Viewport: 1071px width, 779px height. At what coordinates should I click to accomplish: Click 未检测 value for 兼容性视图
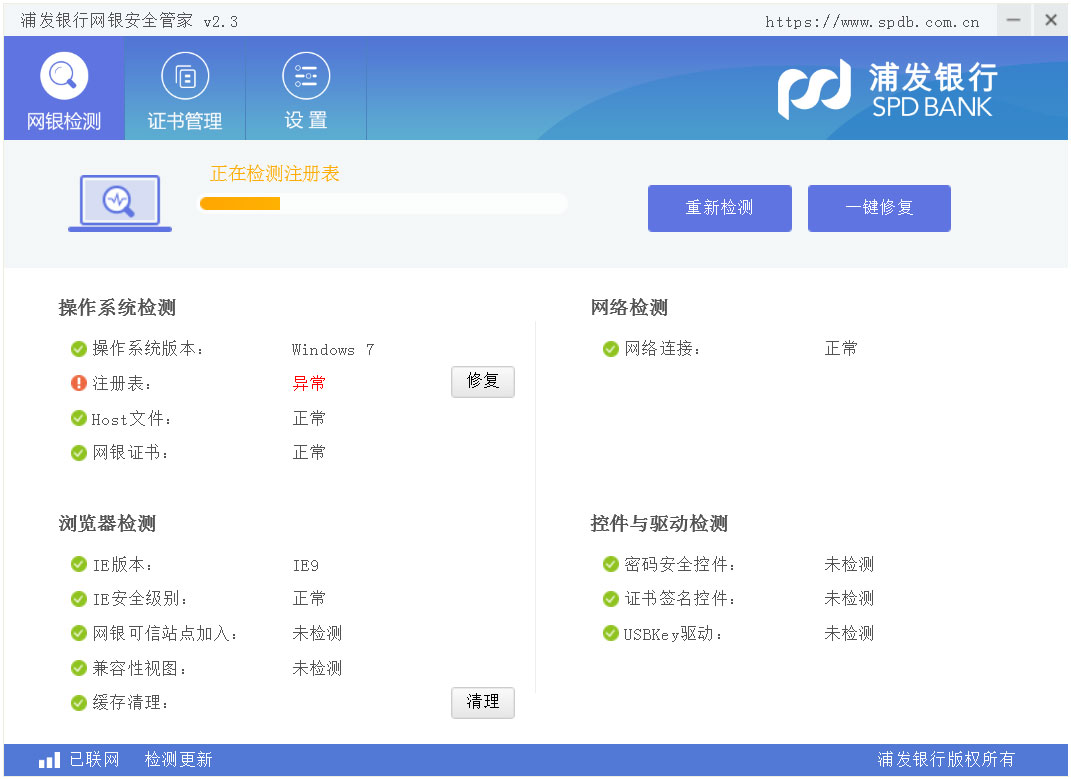coord(317,668)
